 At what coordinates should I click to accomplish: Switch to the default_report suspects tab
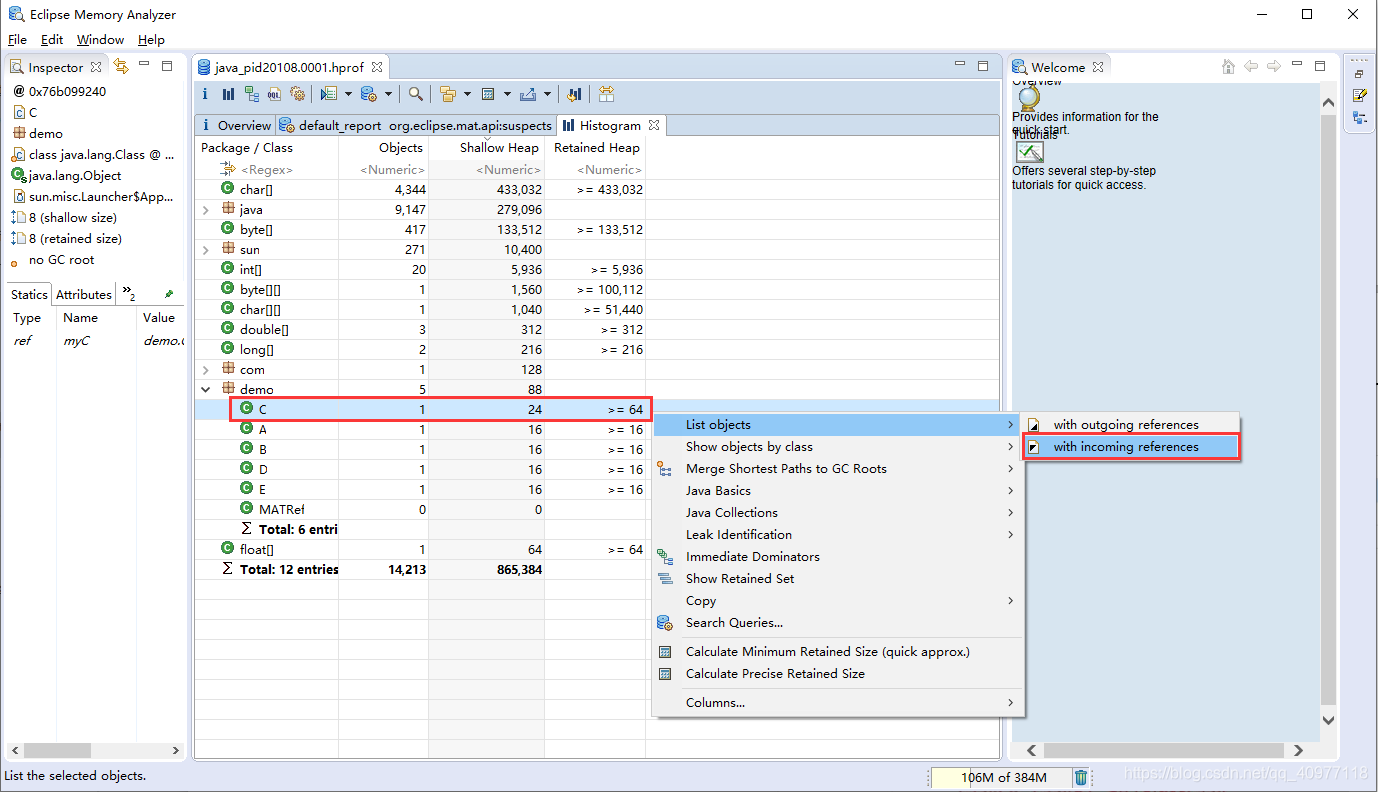point(416,125)
